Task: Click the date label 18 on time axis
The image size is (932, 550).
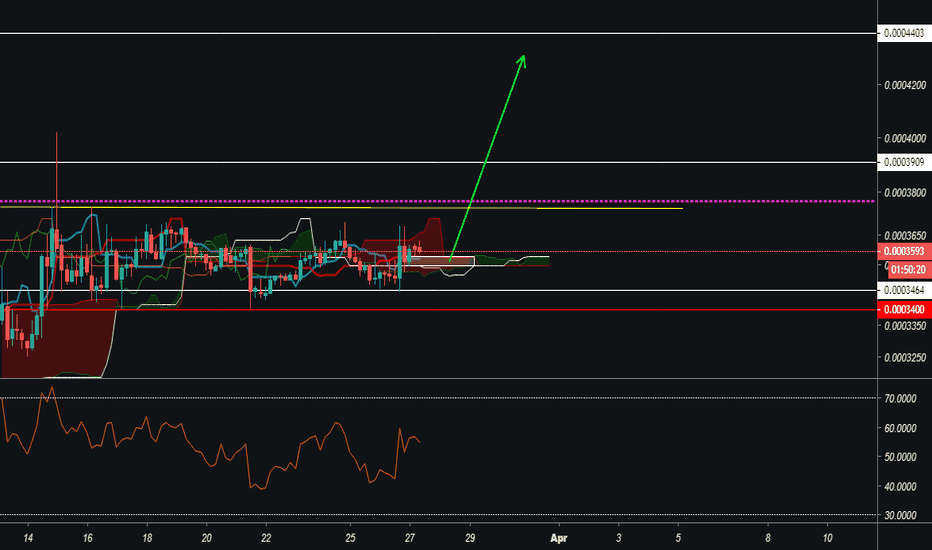Action: (147, 538)
